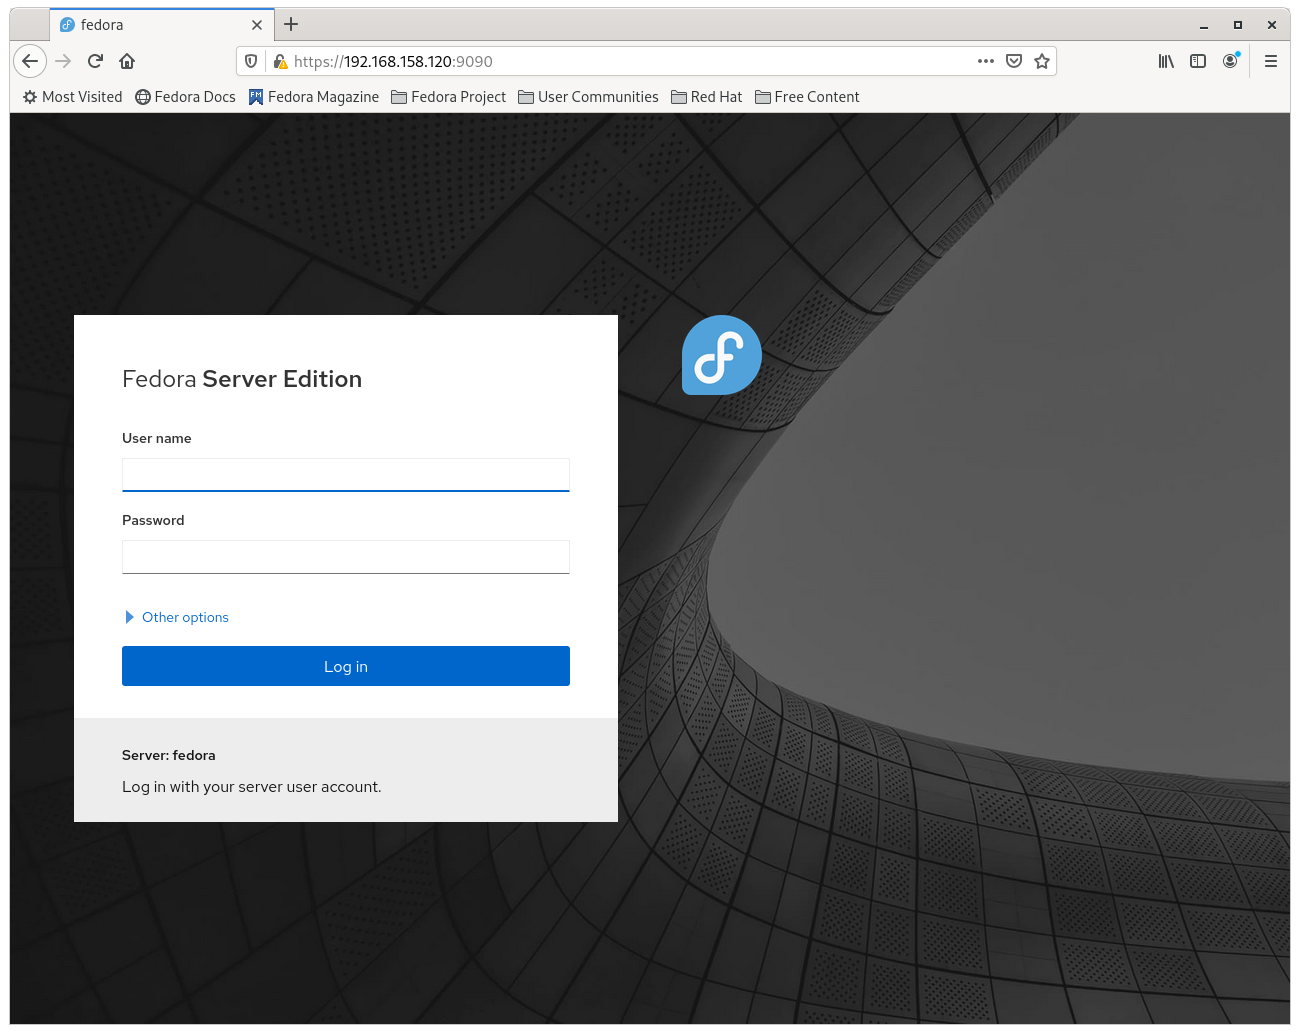Save page to Pocket
The height and width of the screenshot is (1034, 1300).
pos(1014,61)
